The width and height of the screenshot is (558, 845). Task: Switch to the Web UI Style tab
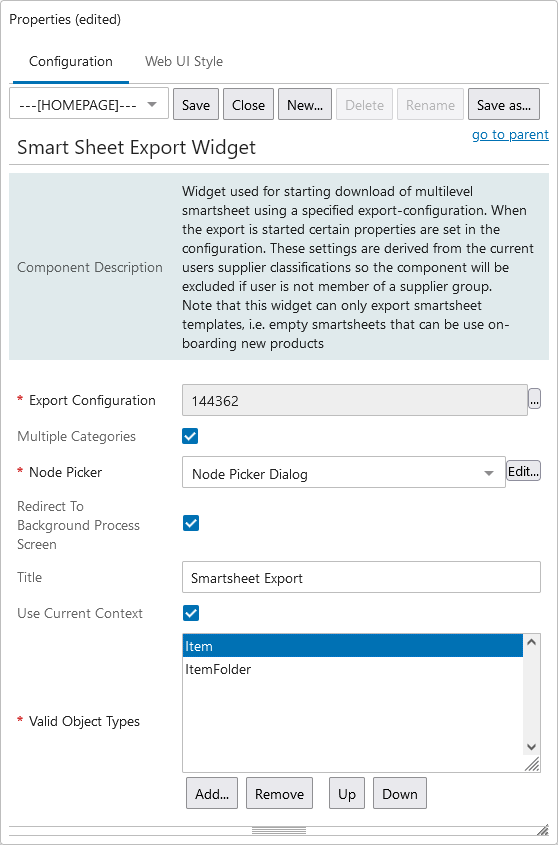click(x=184, y=61)
